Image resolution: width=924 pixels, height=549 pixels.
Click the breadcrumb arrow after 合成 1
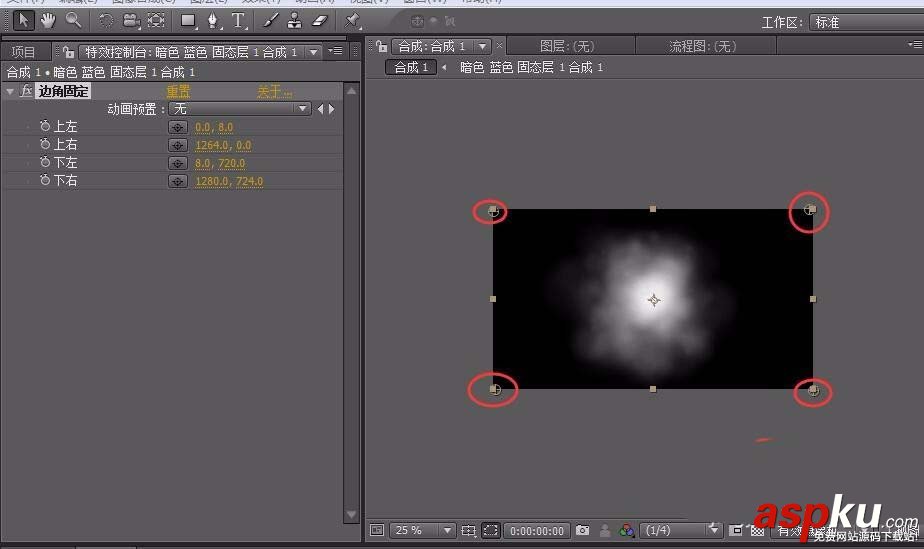pyautogui.click(x=444, y=67)
